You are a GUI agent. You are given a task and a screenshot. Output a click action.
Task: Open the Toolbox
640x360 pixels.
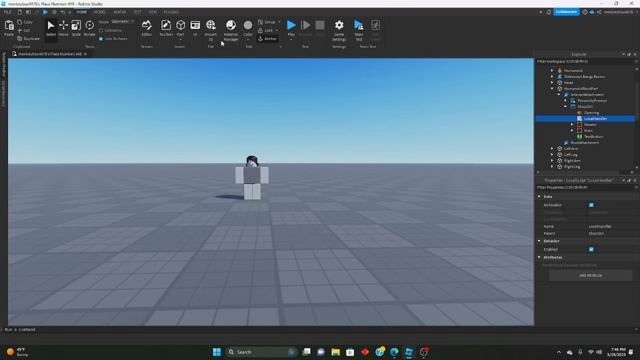166,29
